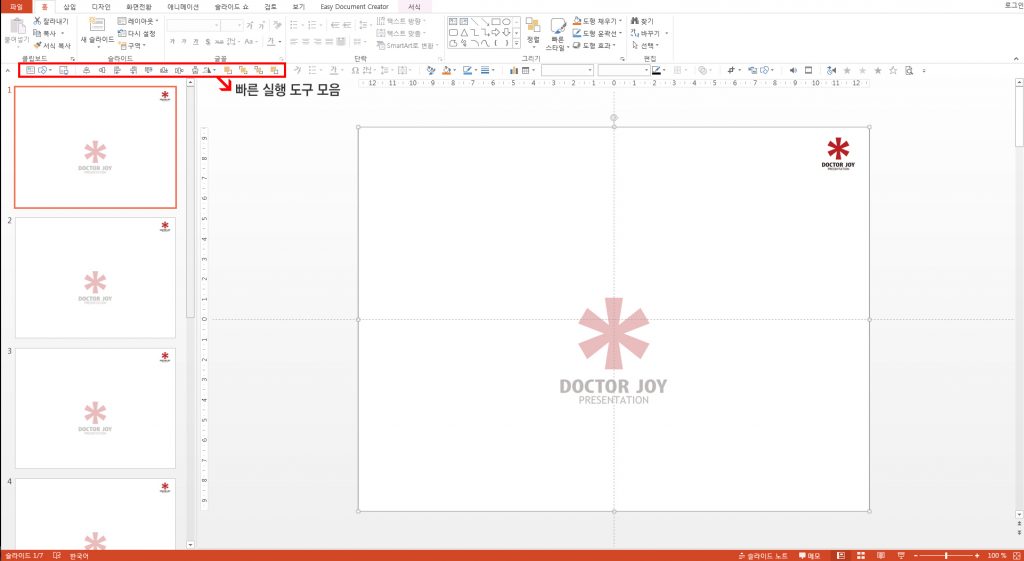Viewport: 1024px width, 561px height.
Task: Click the print preview magnifier icon
Action: pyautogui.click(x=908, y=70)
